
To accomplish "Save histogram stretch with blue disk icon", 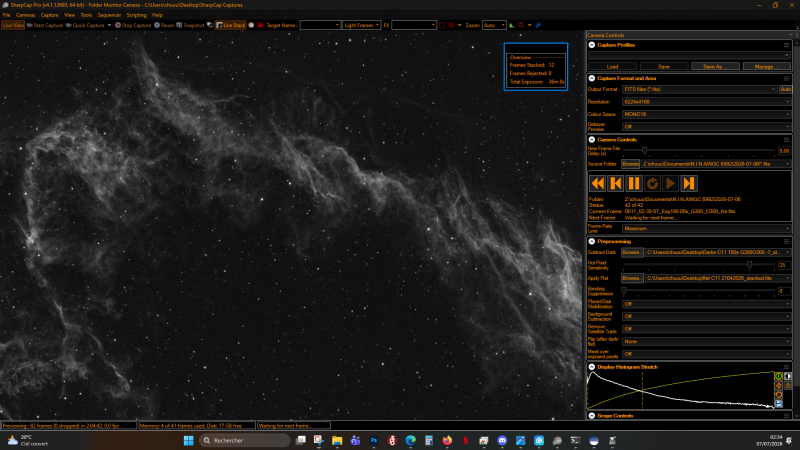I will tap(779, 404).
